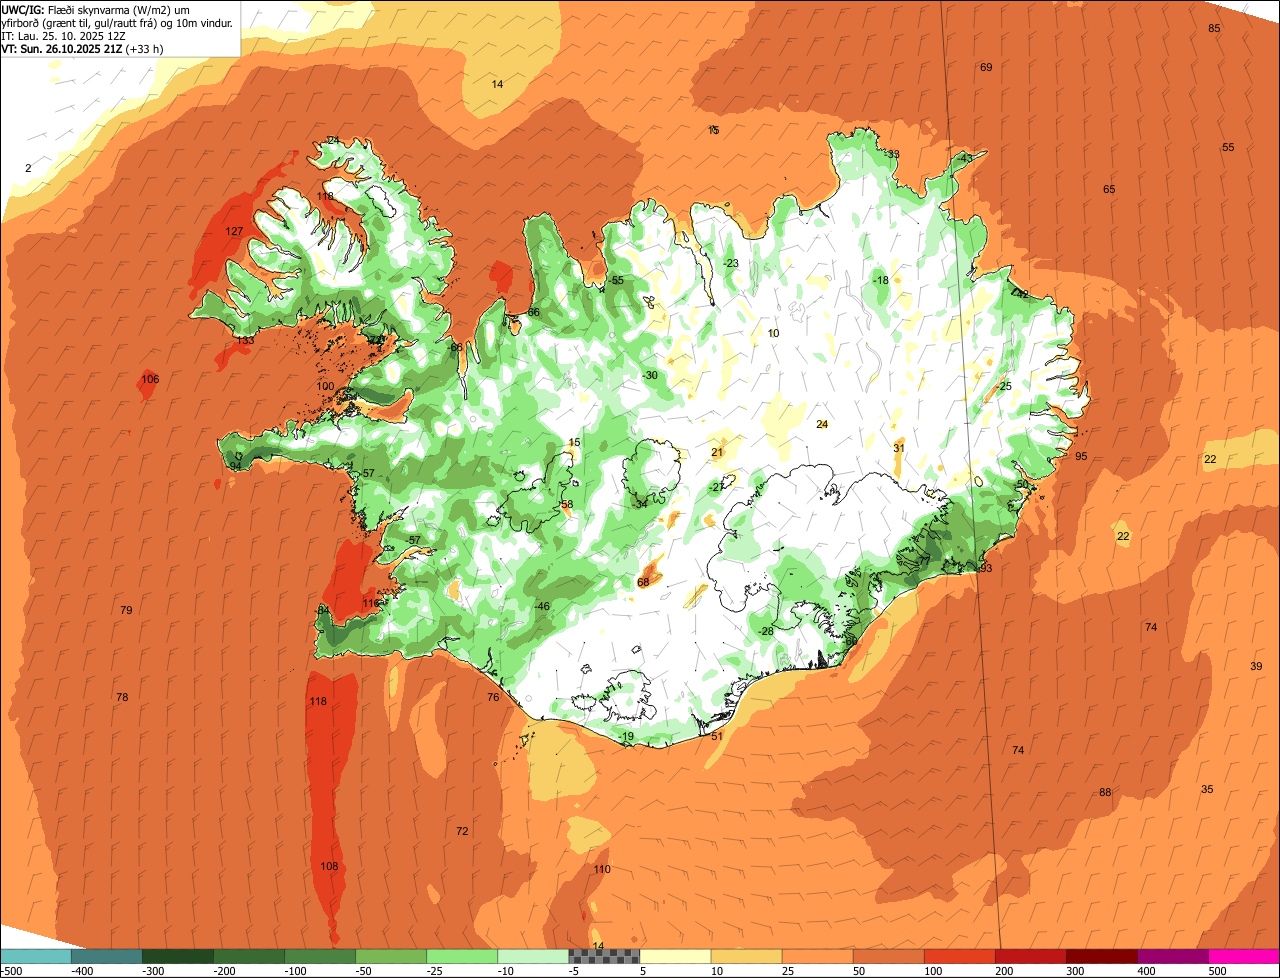The image size is (1280, 978).
Task: Click the map value '100' in Breiðafjörður
Action: click(325, 386)
